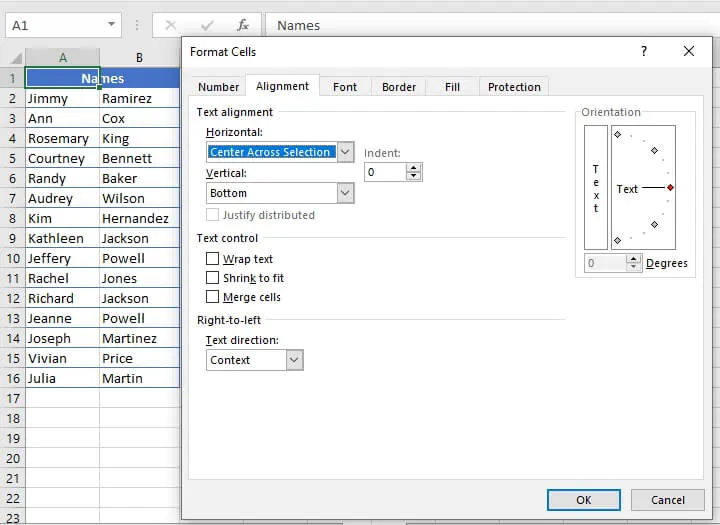The width and height of the screenshot is (720, 525).
Task: Open the Text direction dropdown
Action: [294, 360]
